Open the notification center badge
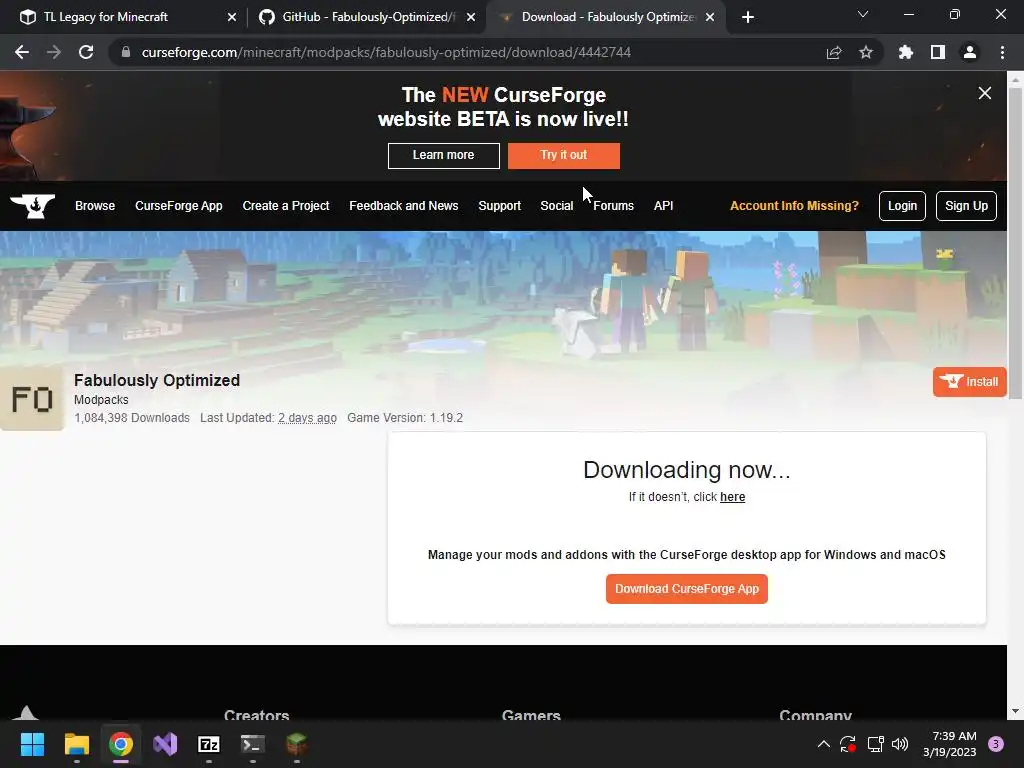Screen dimensions: 1024x768 (x=996, y=744)
